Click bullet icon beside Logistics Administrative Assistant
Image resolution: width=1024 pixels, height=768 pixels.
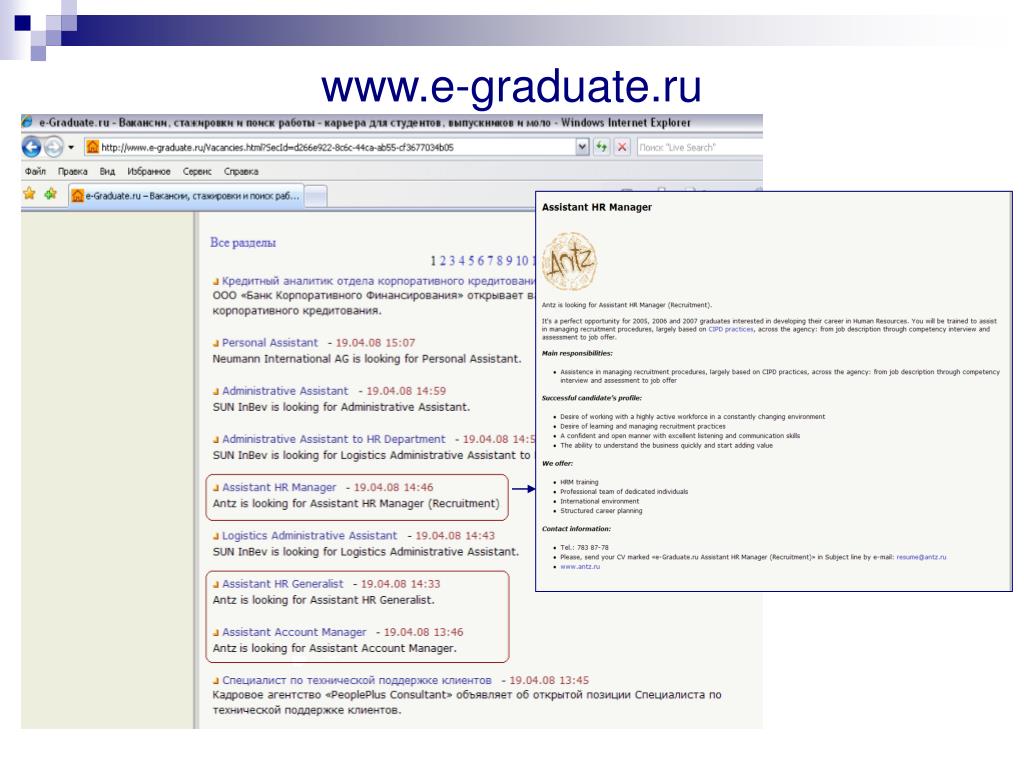[x=216, y=537]
